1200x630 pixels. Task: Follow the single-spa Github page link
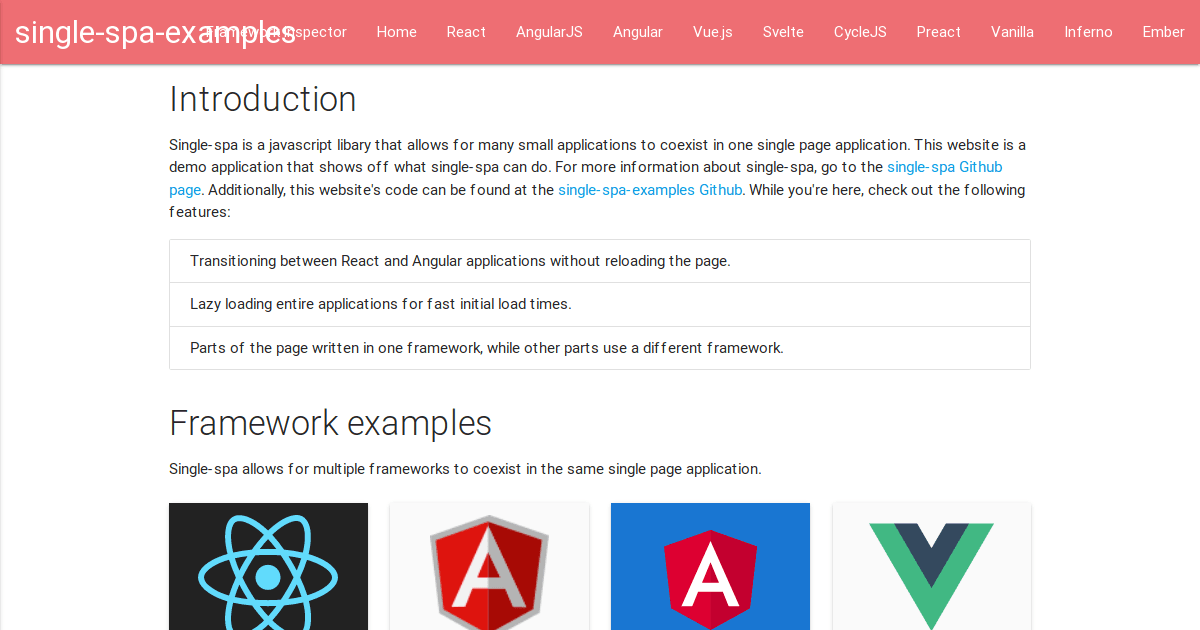click(x=944, y=166)
